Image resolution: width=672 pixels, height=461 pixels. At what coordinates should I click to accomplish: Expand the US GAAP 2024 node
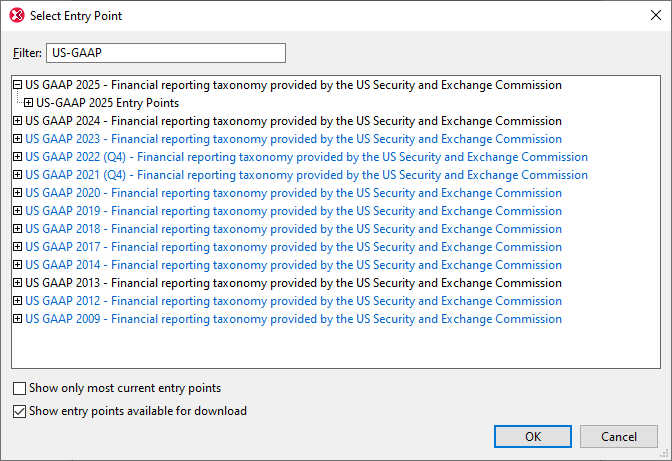point(18,121)
